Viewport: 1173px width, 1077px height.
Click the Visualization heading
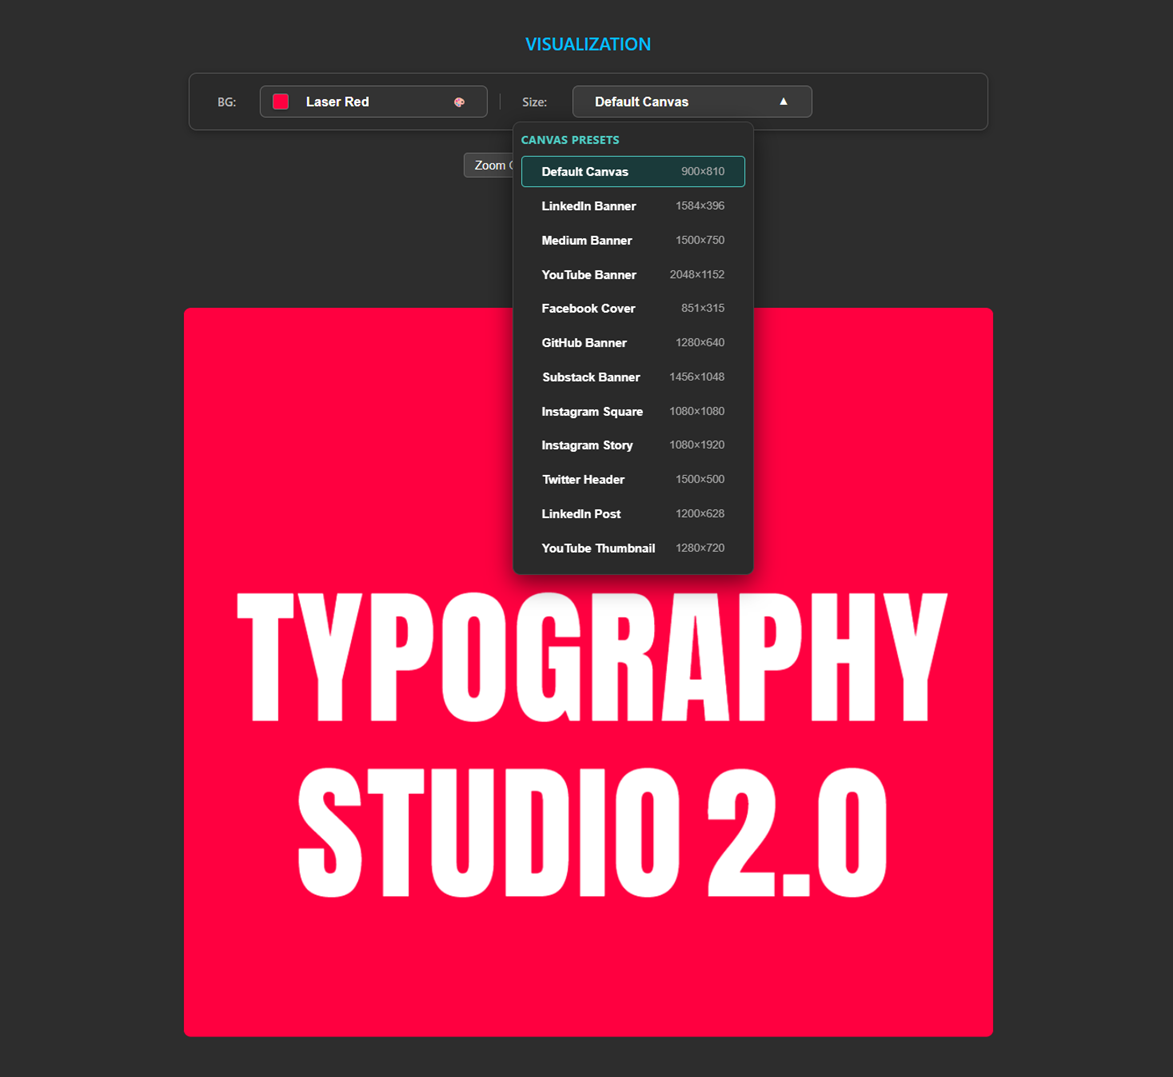point(588,44)
